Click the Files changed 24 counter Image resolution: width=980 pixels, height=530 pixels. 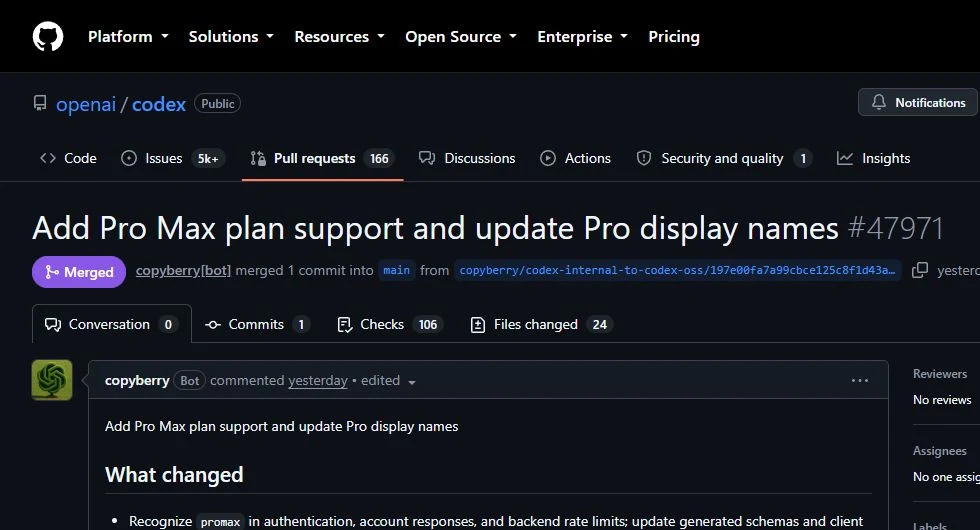coord(599,324)
